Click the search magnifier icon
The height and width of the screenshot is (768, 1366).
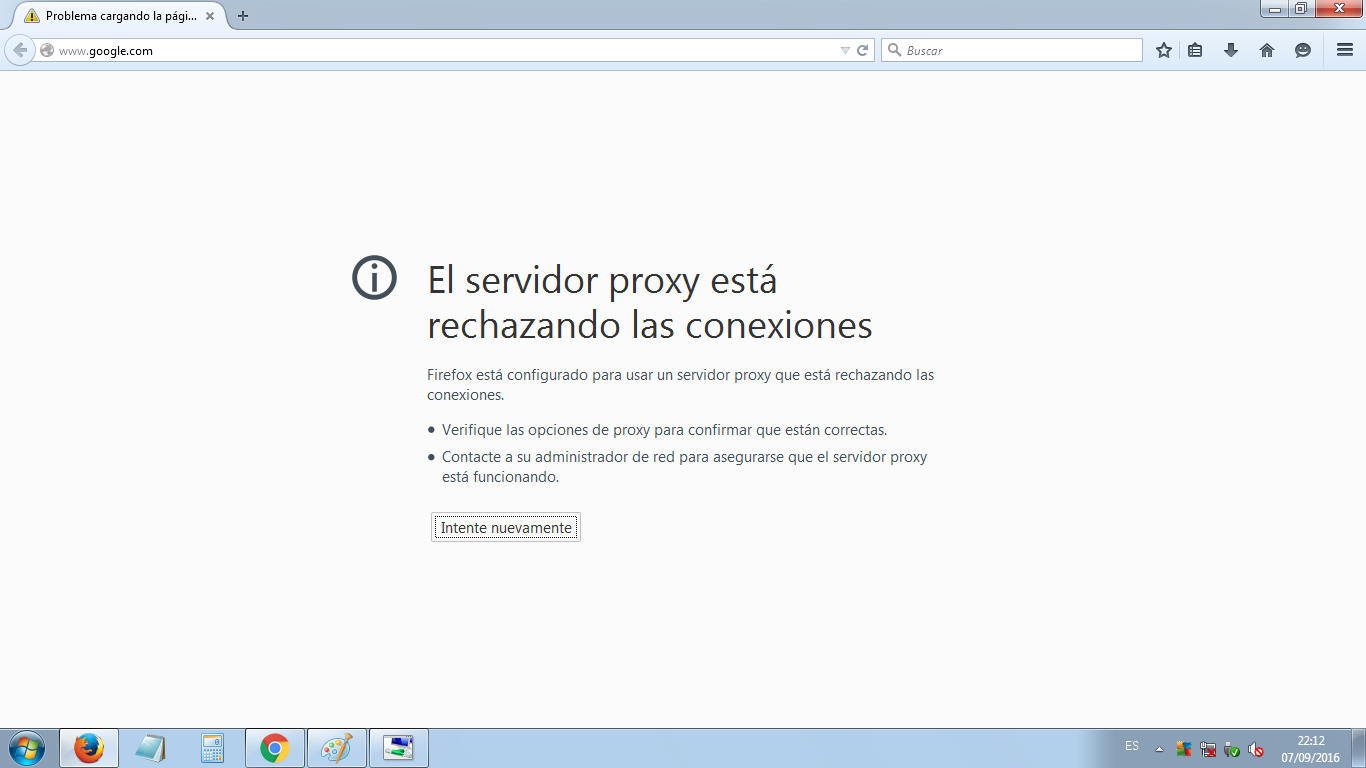click(x=894, y=50)
